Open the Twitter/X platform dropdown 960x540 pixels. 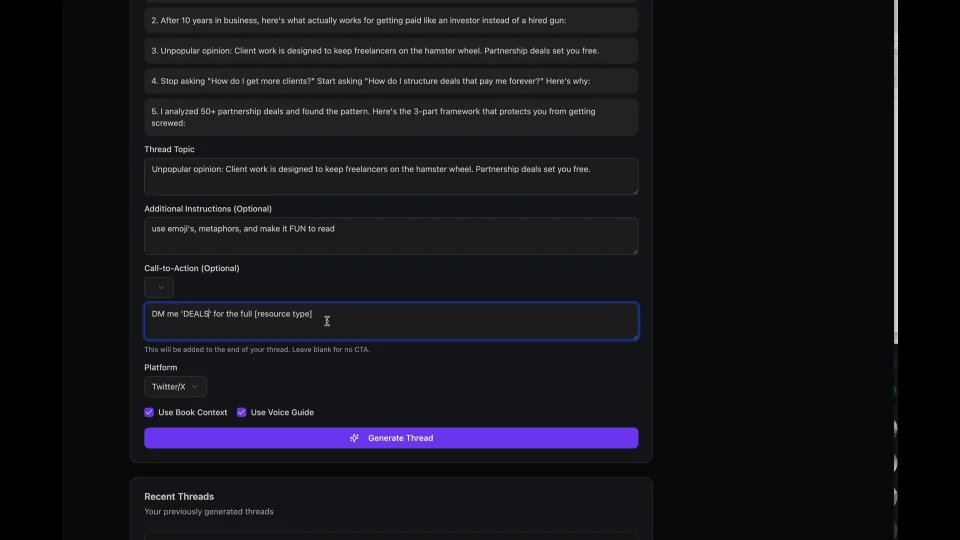tap(175, 387)
